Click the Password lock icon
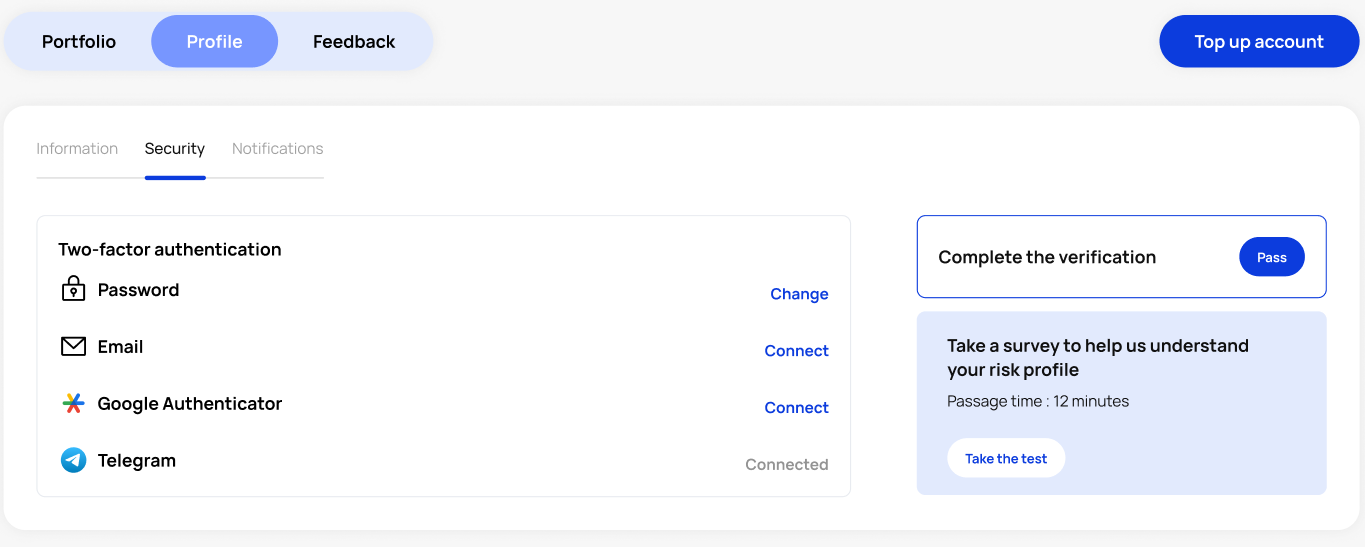The width and height of the screenshot is (1365, 547). (73, 290)
